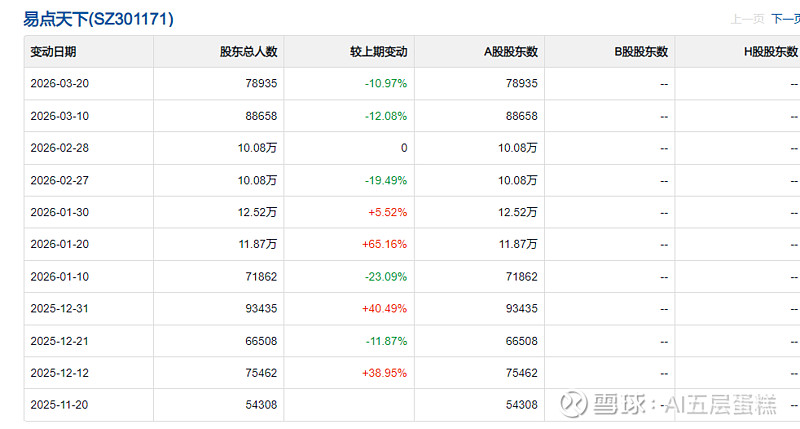The width and height of the screenshot is (800, 429).
Task: Click date cell 2026-03-10
Action: (x=60, y=116)
